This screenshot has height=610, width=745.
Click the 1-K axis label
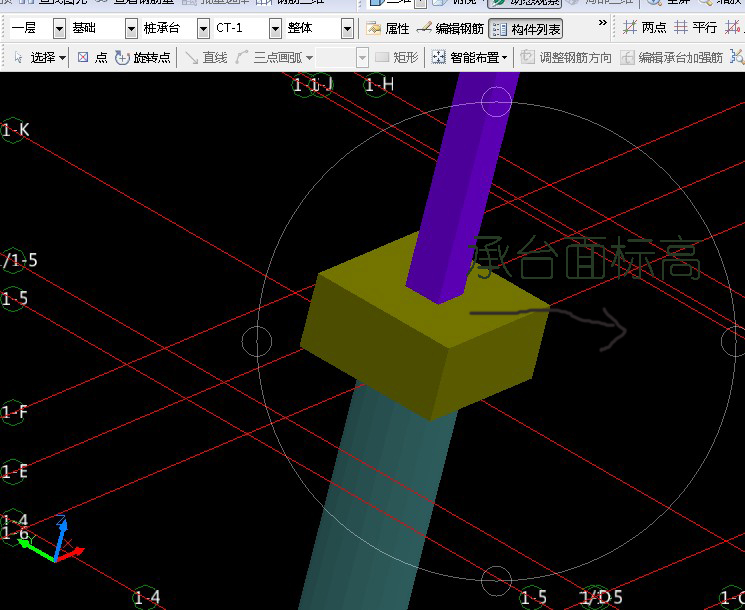15,130
